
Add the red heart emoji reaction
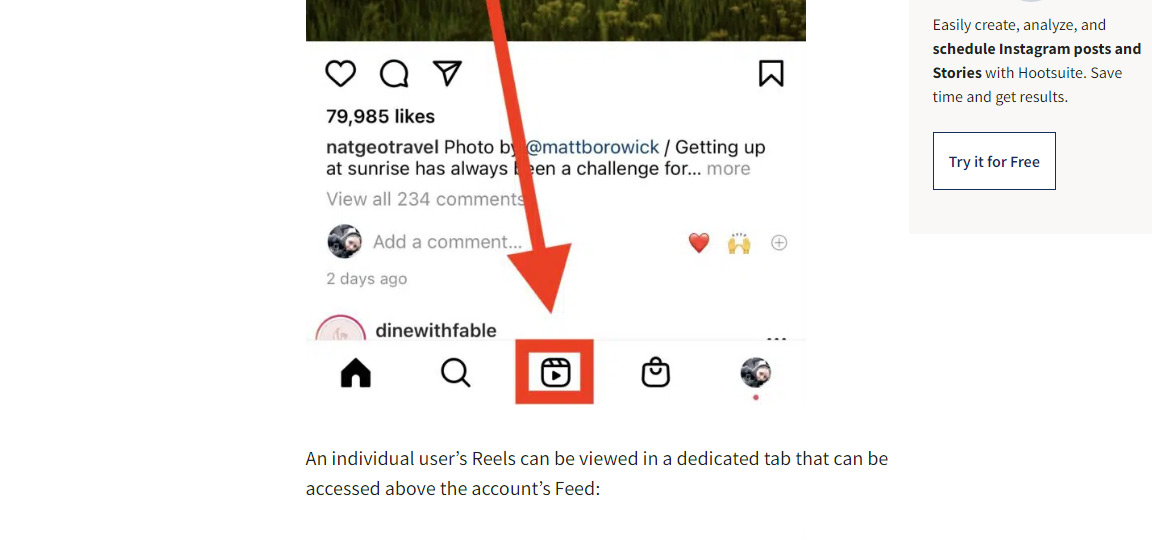pos(699,242)
